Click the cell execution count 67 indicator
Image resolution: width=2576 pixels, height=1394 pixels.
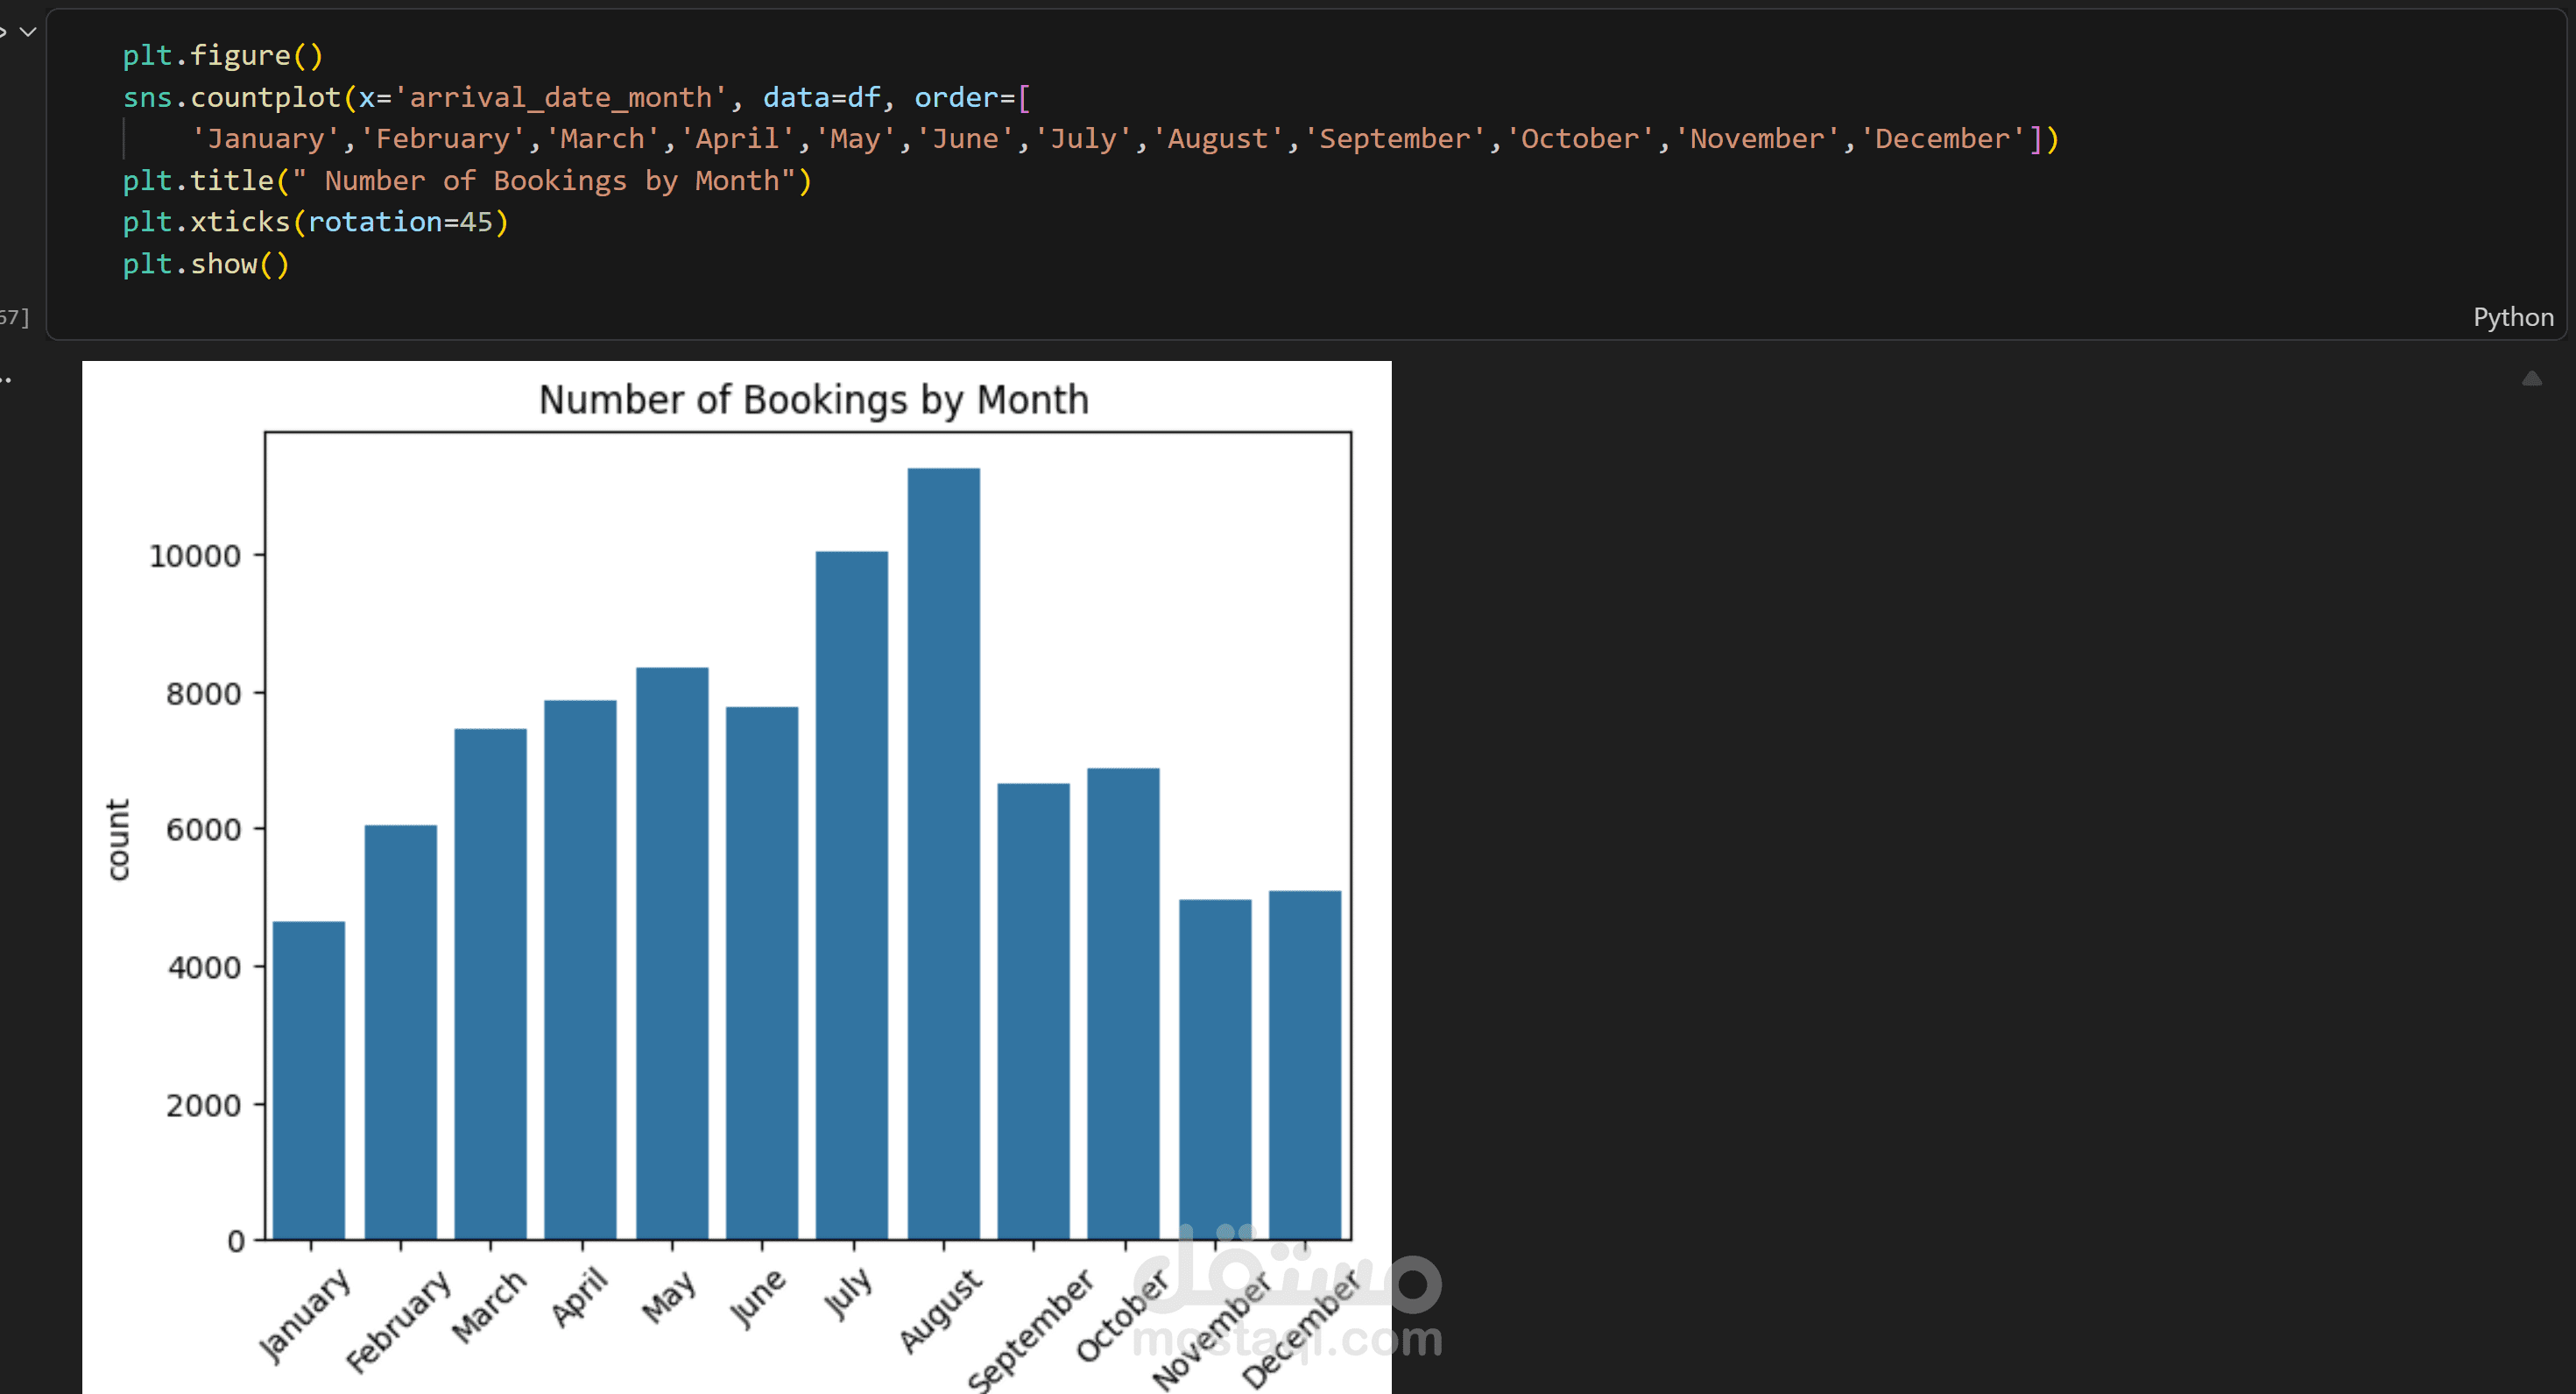pos(14,318)
